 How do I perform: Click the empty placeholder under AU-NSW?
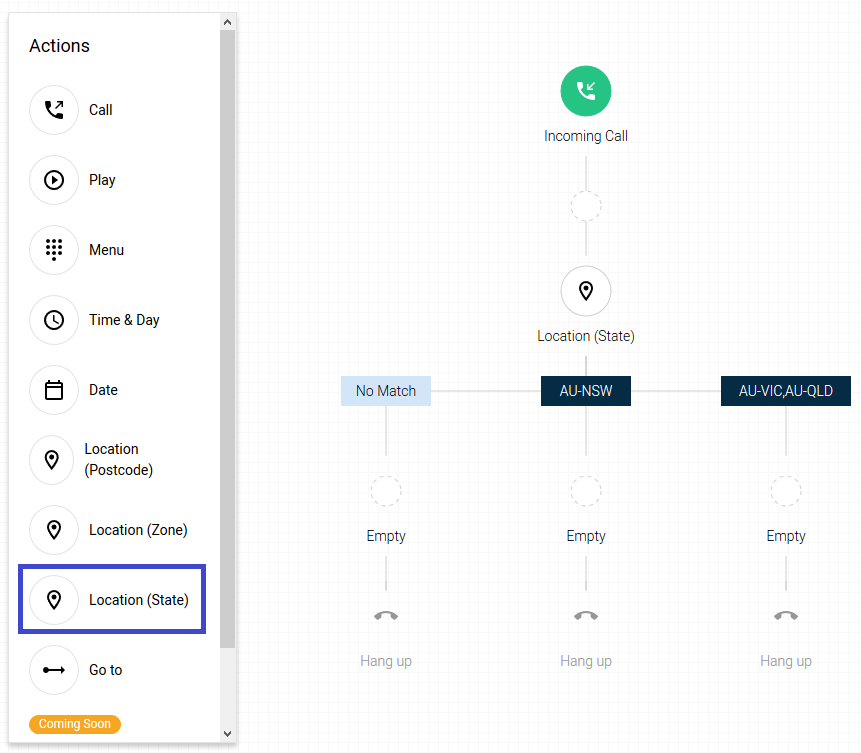[x=586, y=491]
